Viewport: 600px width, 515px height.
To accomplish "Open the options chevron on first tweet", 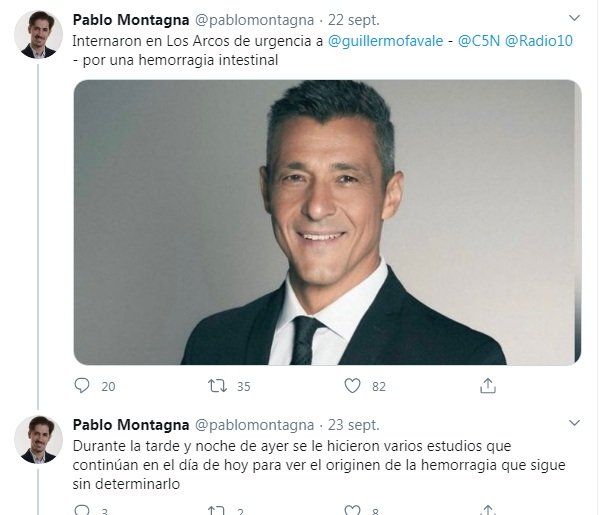I will [x=574, y=18].
